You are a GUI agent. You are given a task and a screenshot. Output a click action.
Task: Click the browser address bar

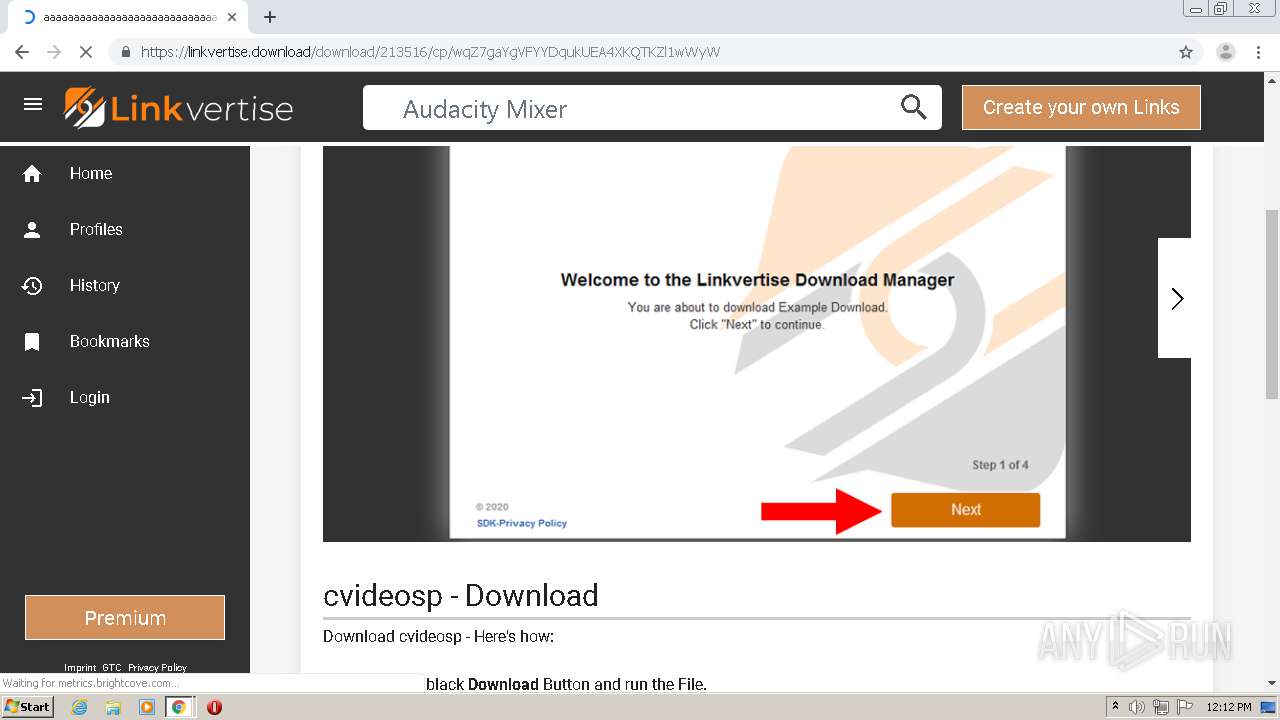click(640, 52)
